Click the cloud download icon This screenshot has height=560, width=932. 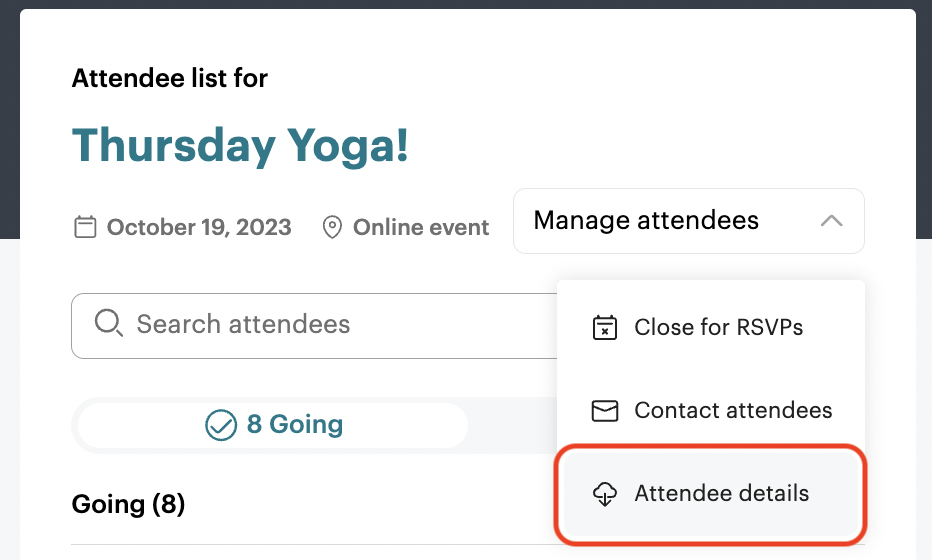(605, 493)
